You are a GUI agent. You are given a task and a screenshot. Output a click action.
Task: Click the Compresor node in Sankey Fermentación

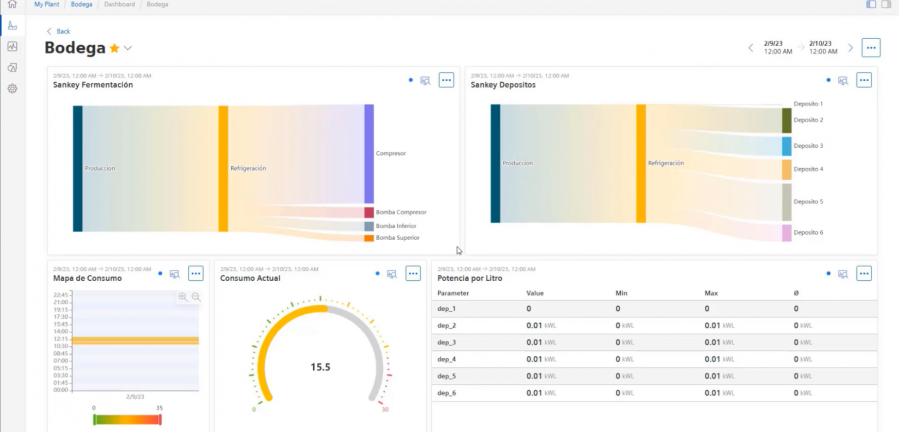369,153
